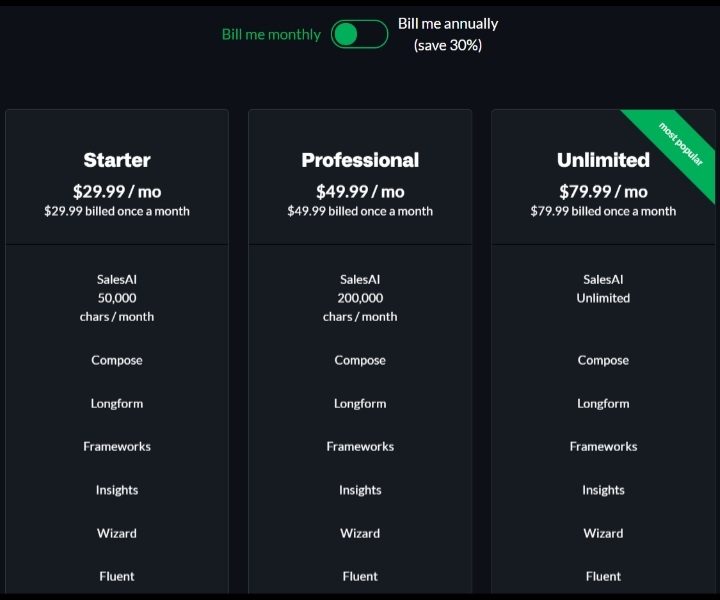Select the Unlimited plan heading
Viewport: 720px width, 600px height.
coord(603,160)
